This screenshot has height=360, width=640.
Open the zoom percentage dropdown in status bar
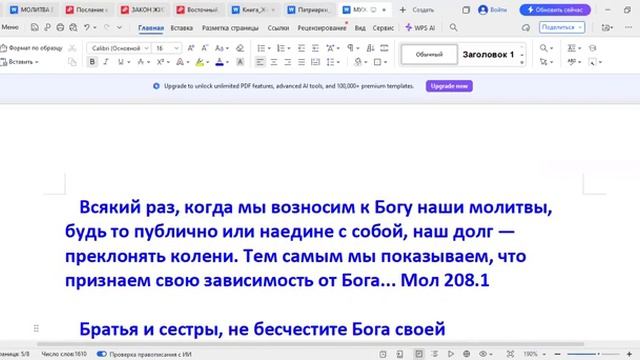point(544,354)
